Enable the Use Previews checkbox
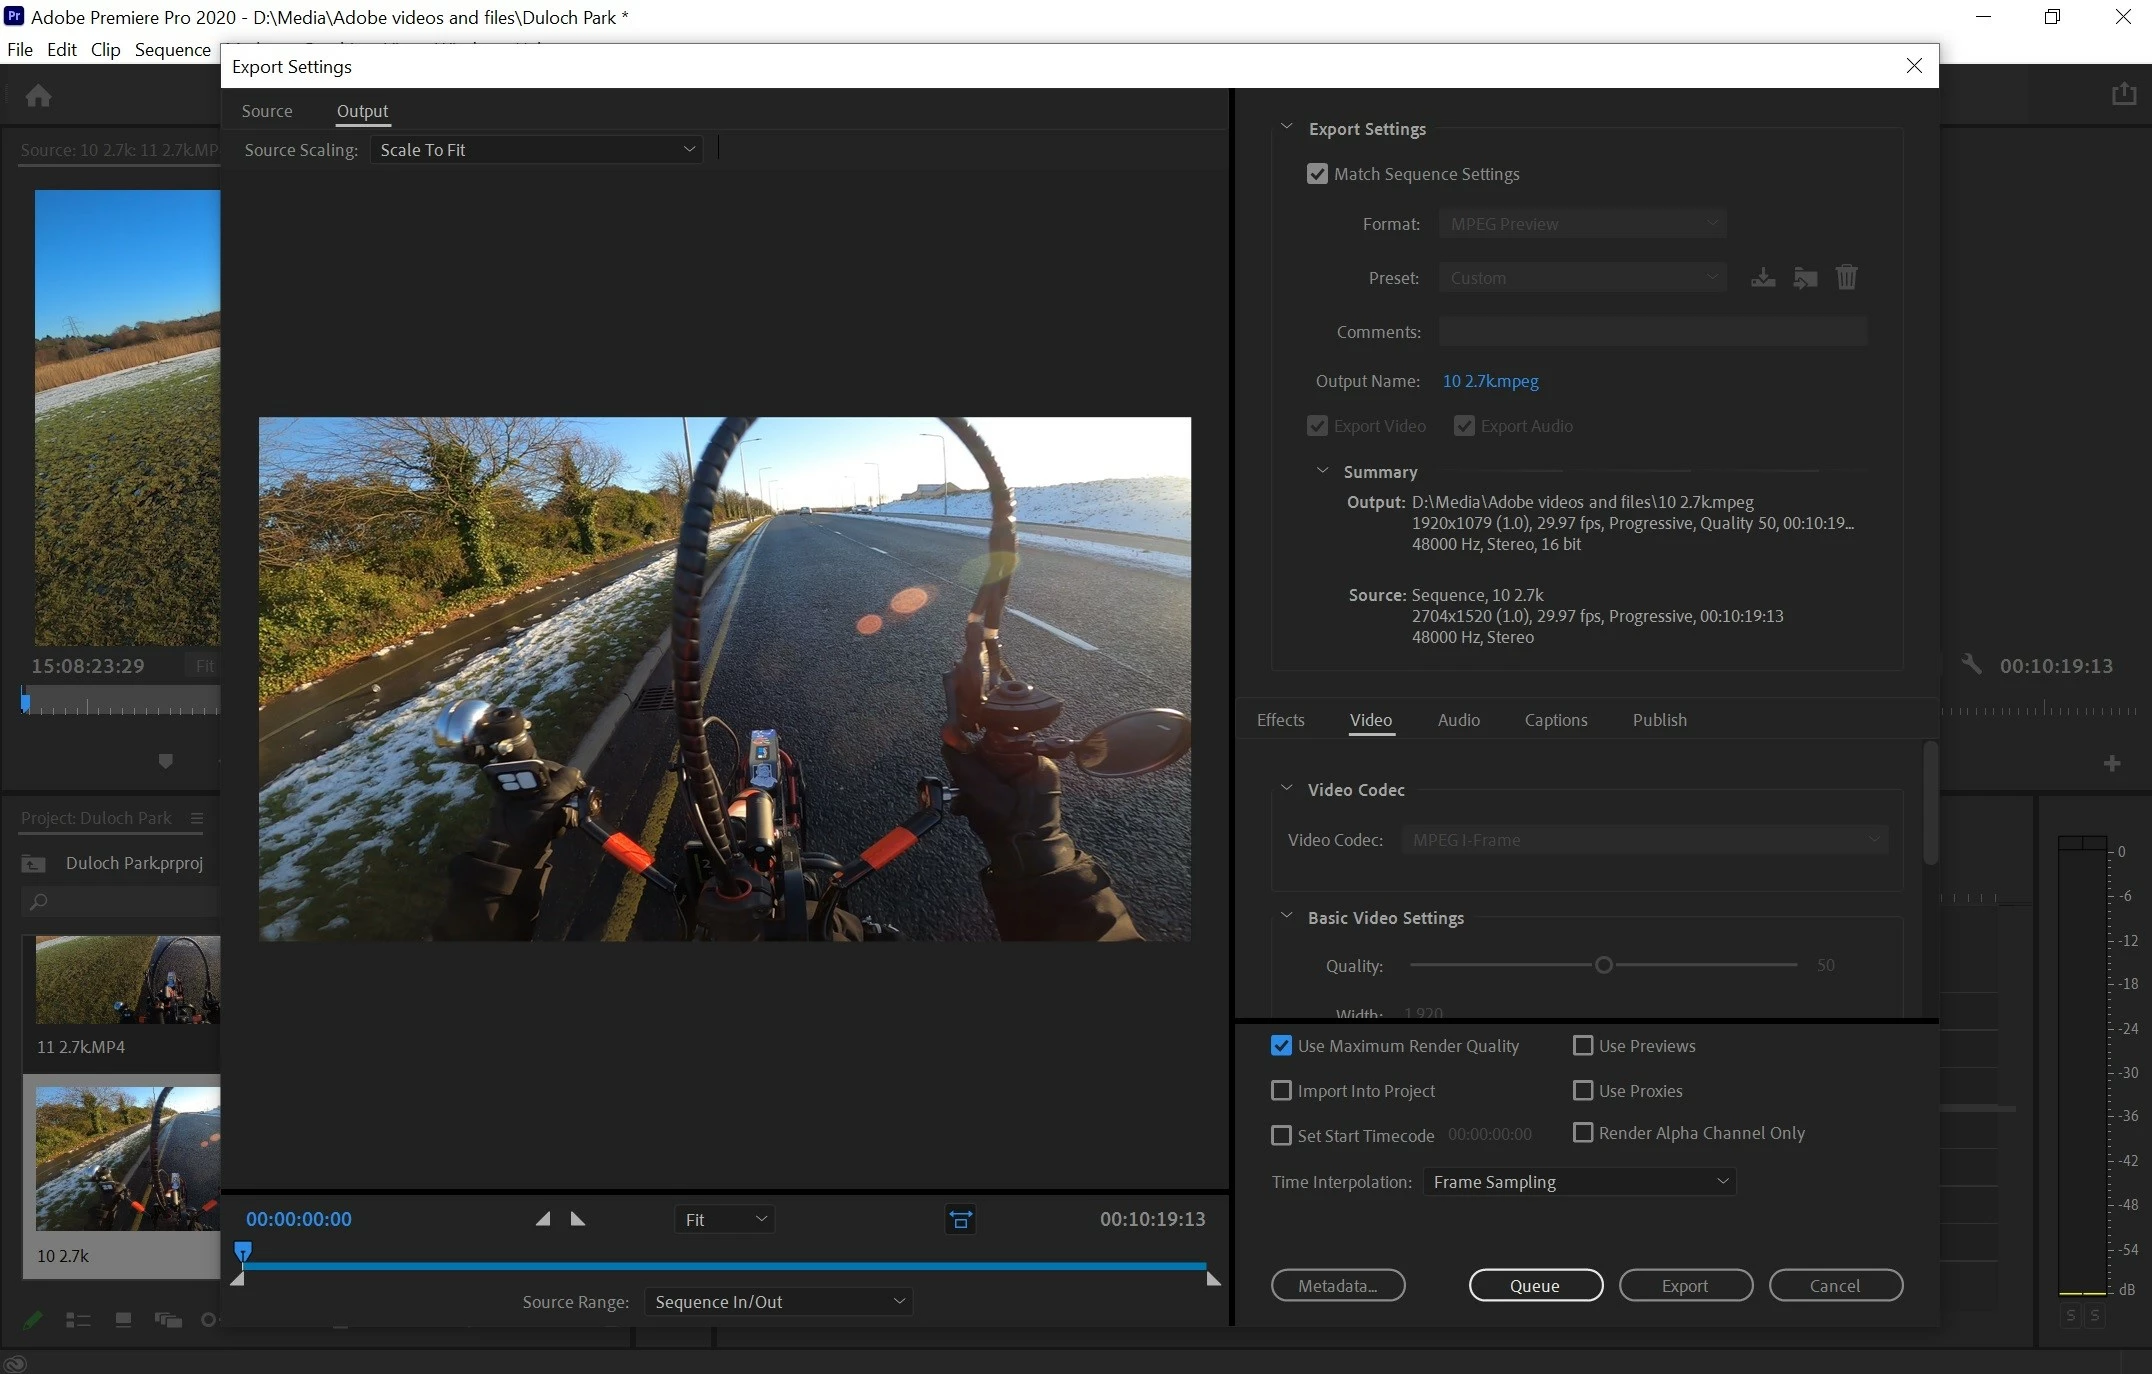Screen dimensions: 2152x1374 1583,1046
